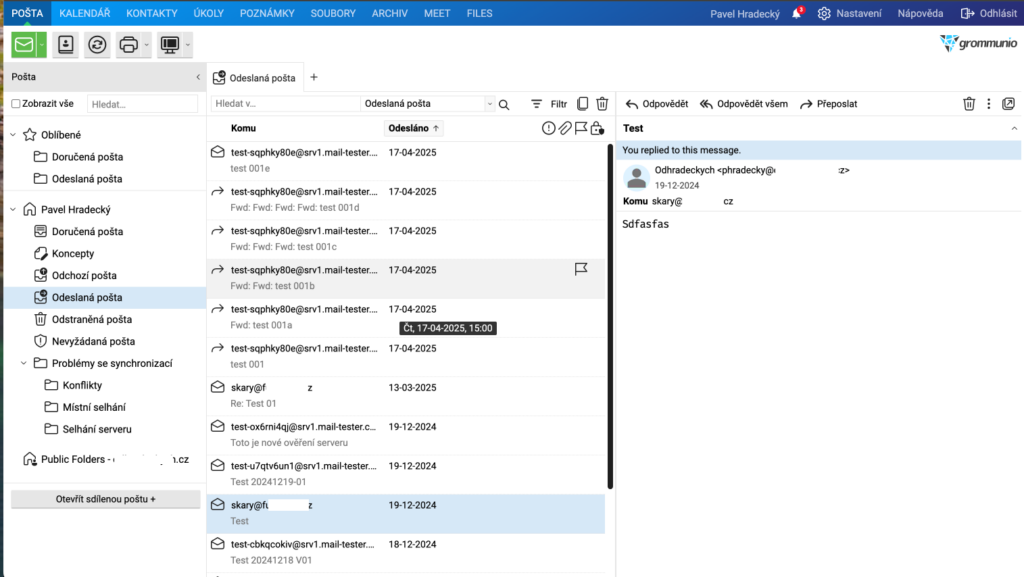Open the Files tab
The image size is (1024, 577).
click(x=479, y=13)
